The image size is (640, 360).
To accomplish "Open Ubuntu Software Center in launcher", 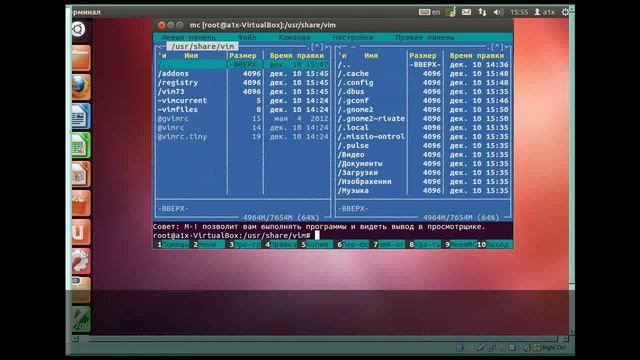I will tap(81, 203).
